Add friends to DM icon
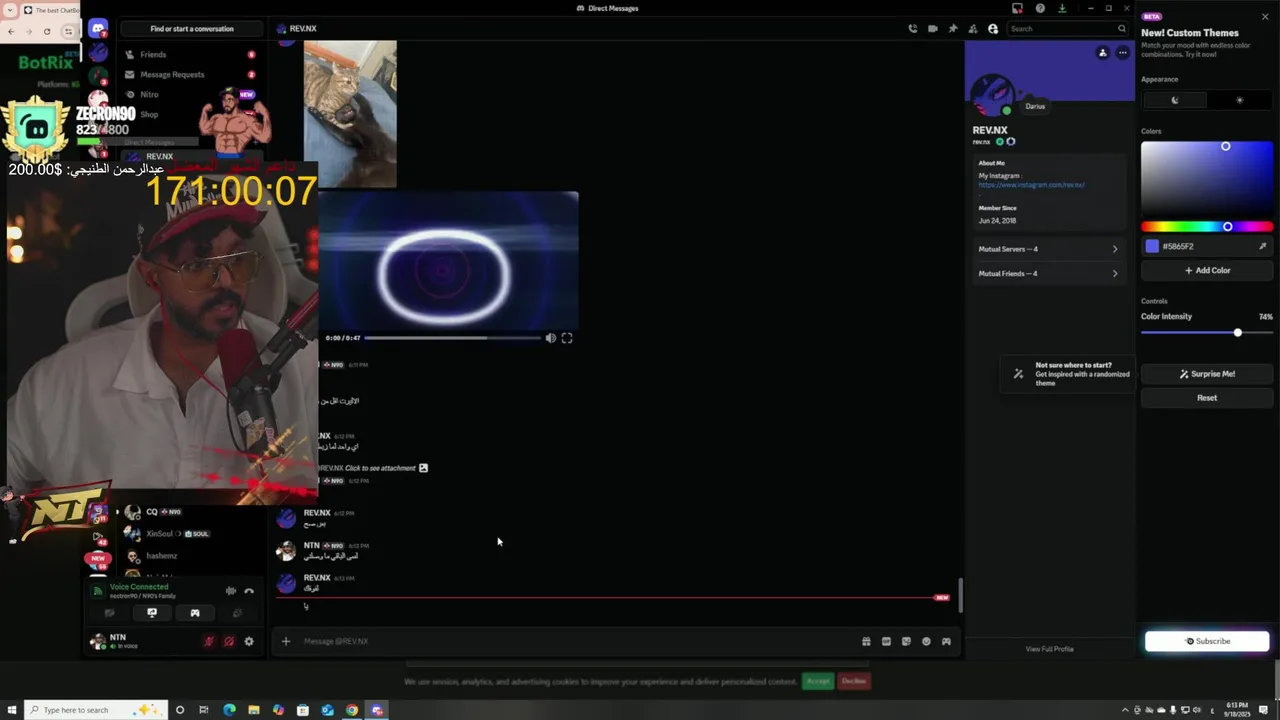Viewport: 1280px width, 720px height. point(972,29)
